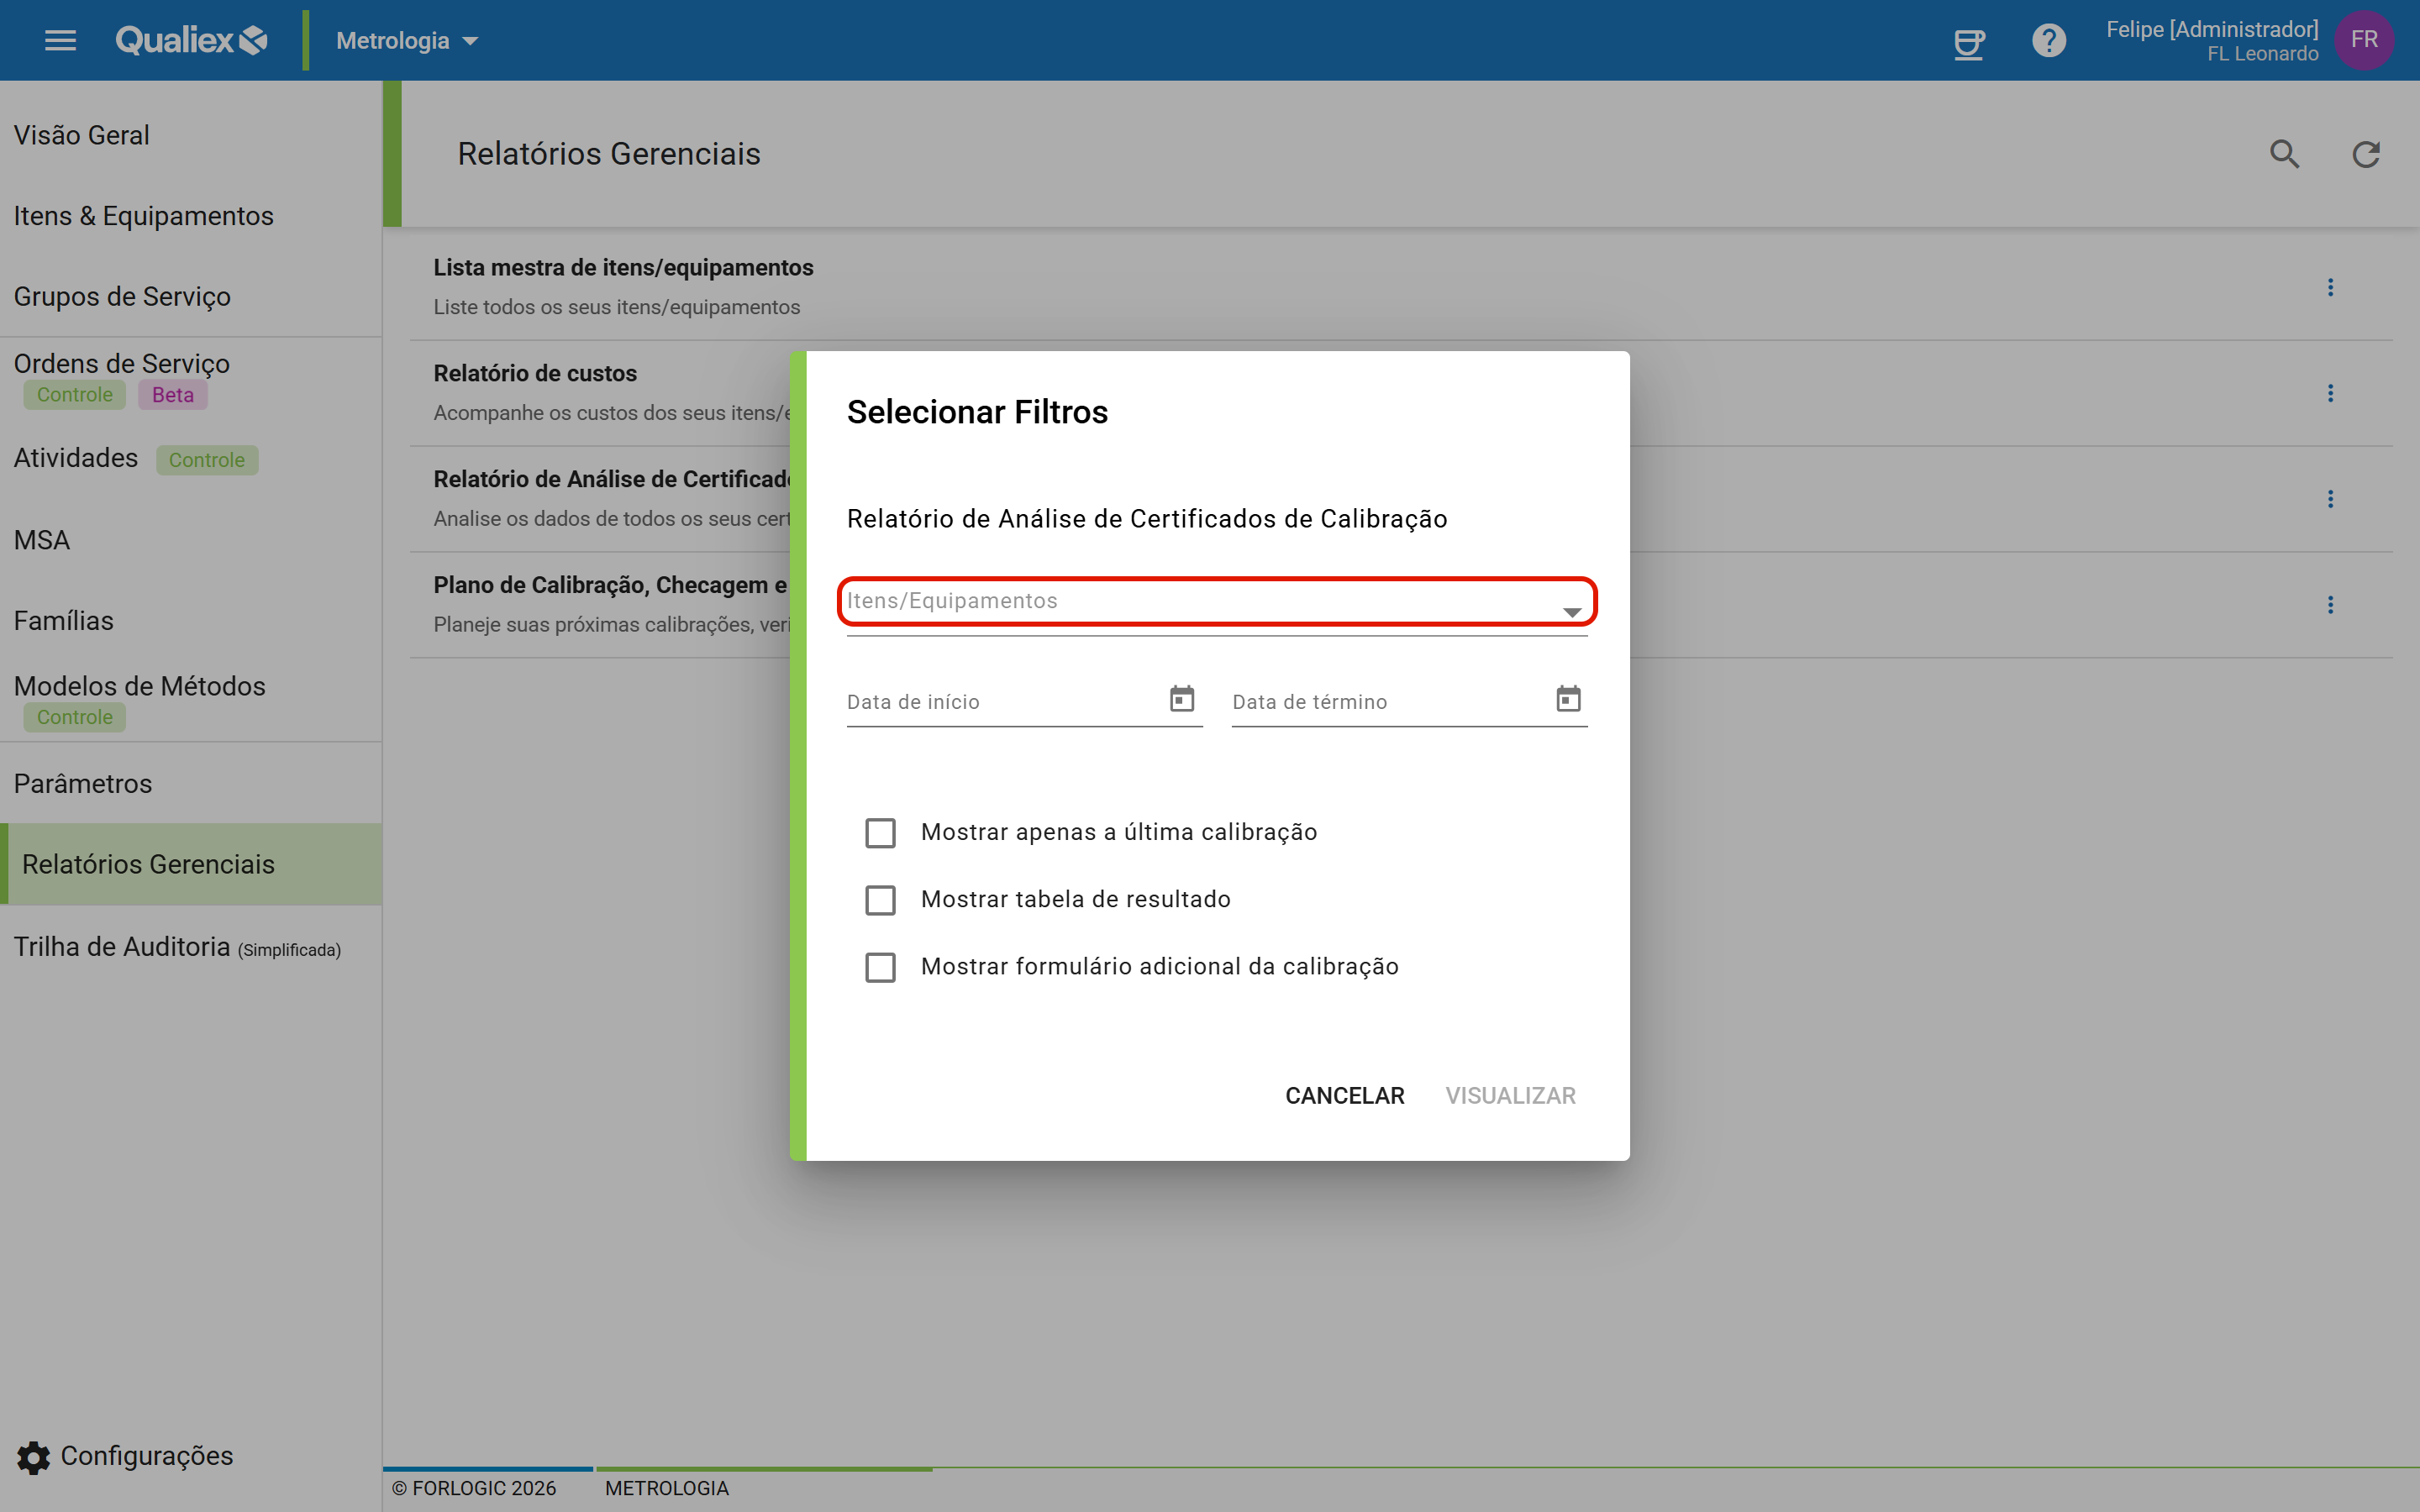Expand the Itens/Equipamentos dropdown arrow

(x=1572, y=612)
